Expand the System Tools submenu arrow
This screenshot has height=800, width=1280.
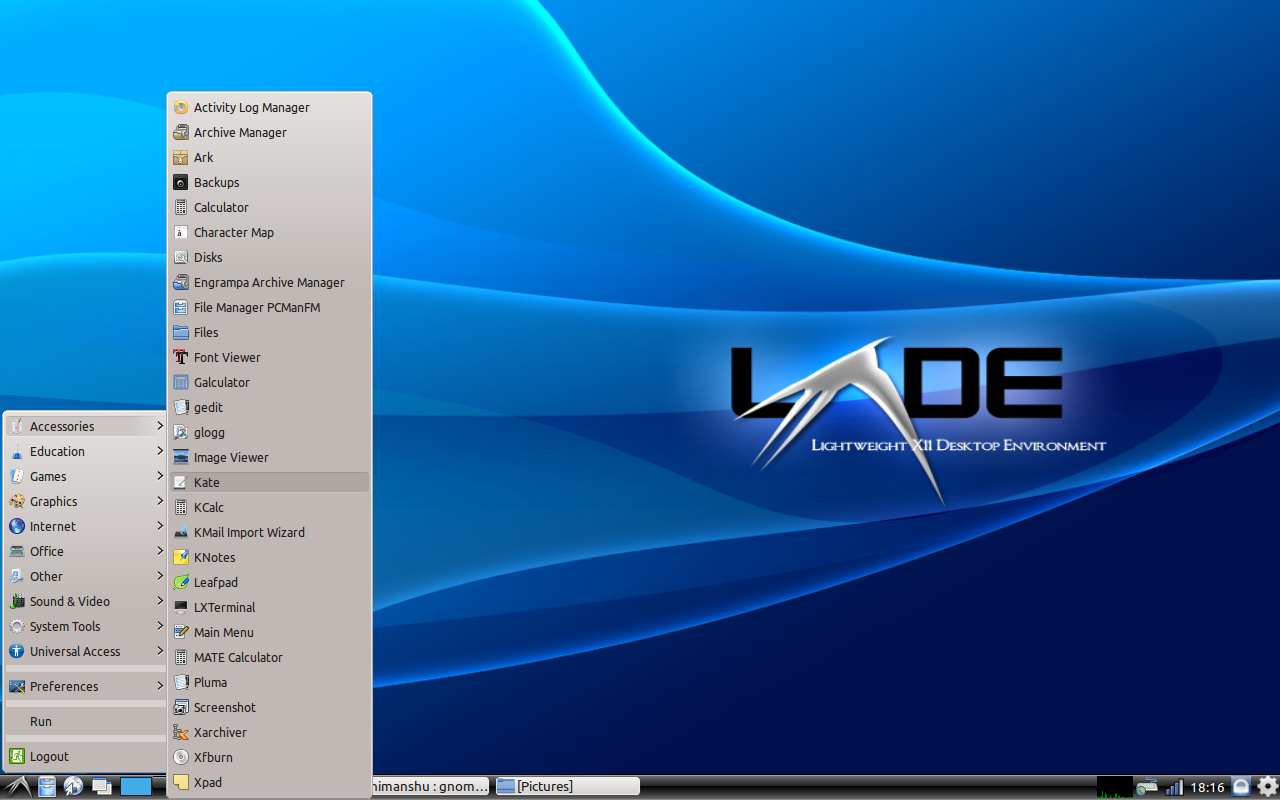160,626
